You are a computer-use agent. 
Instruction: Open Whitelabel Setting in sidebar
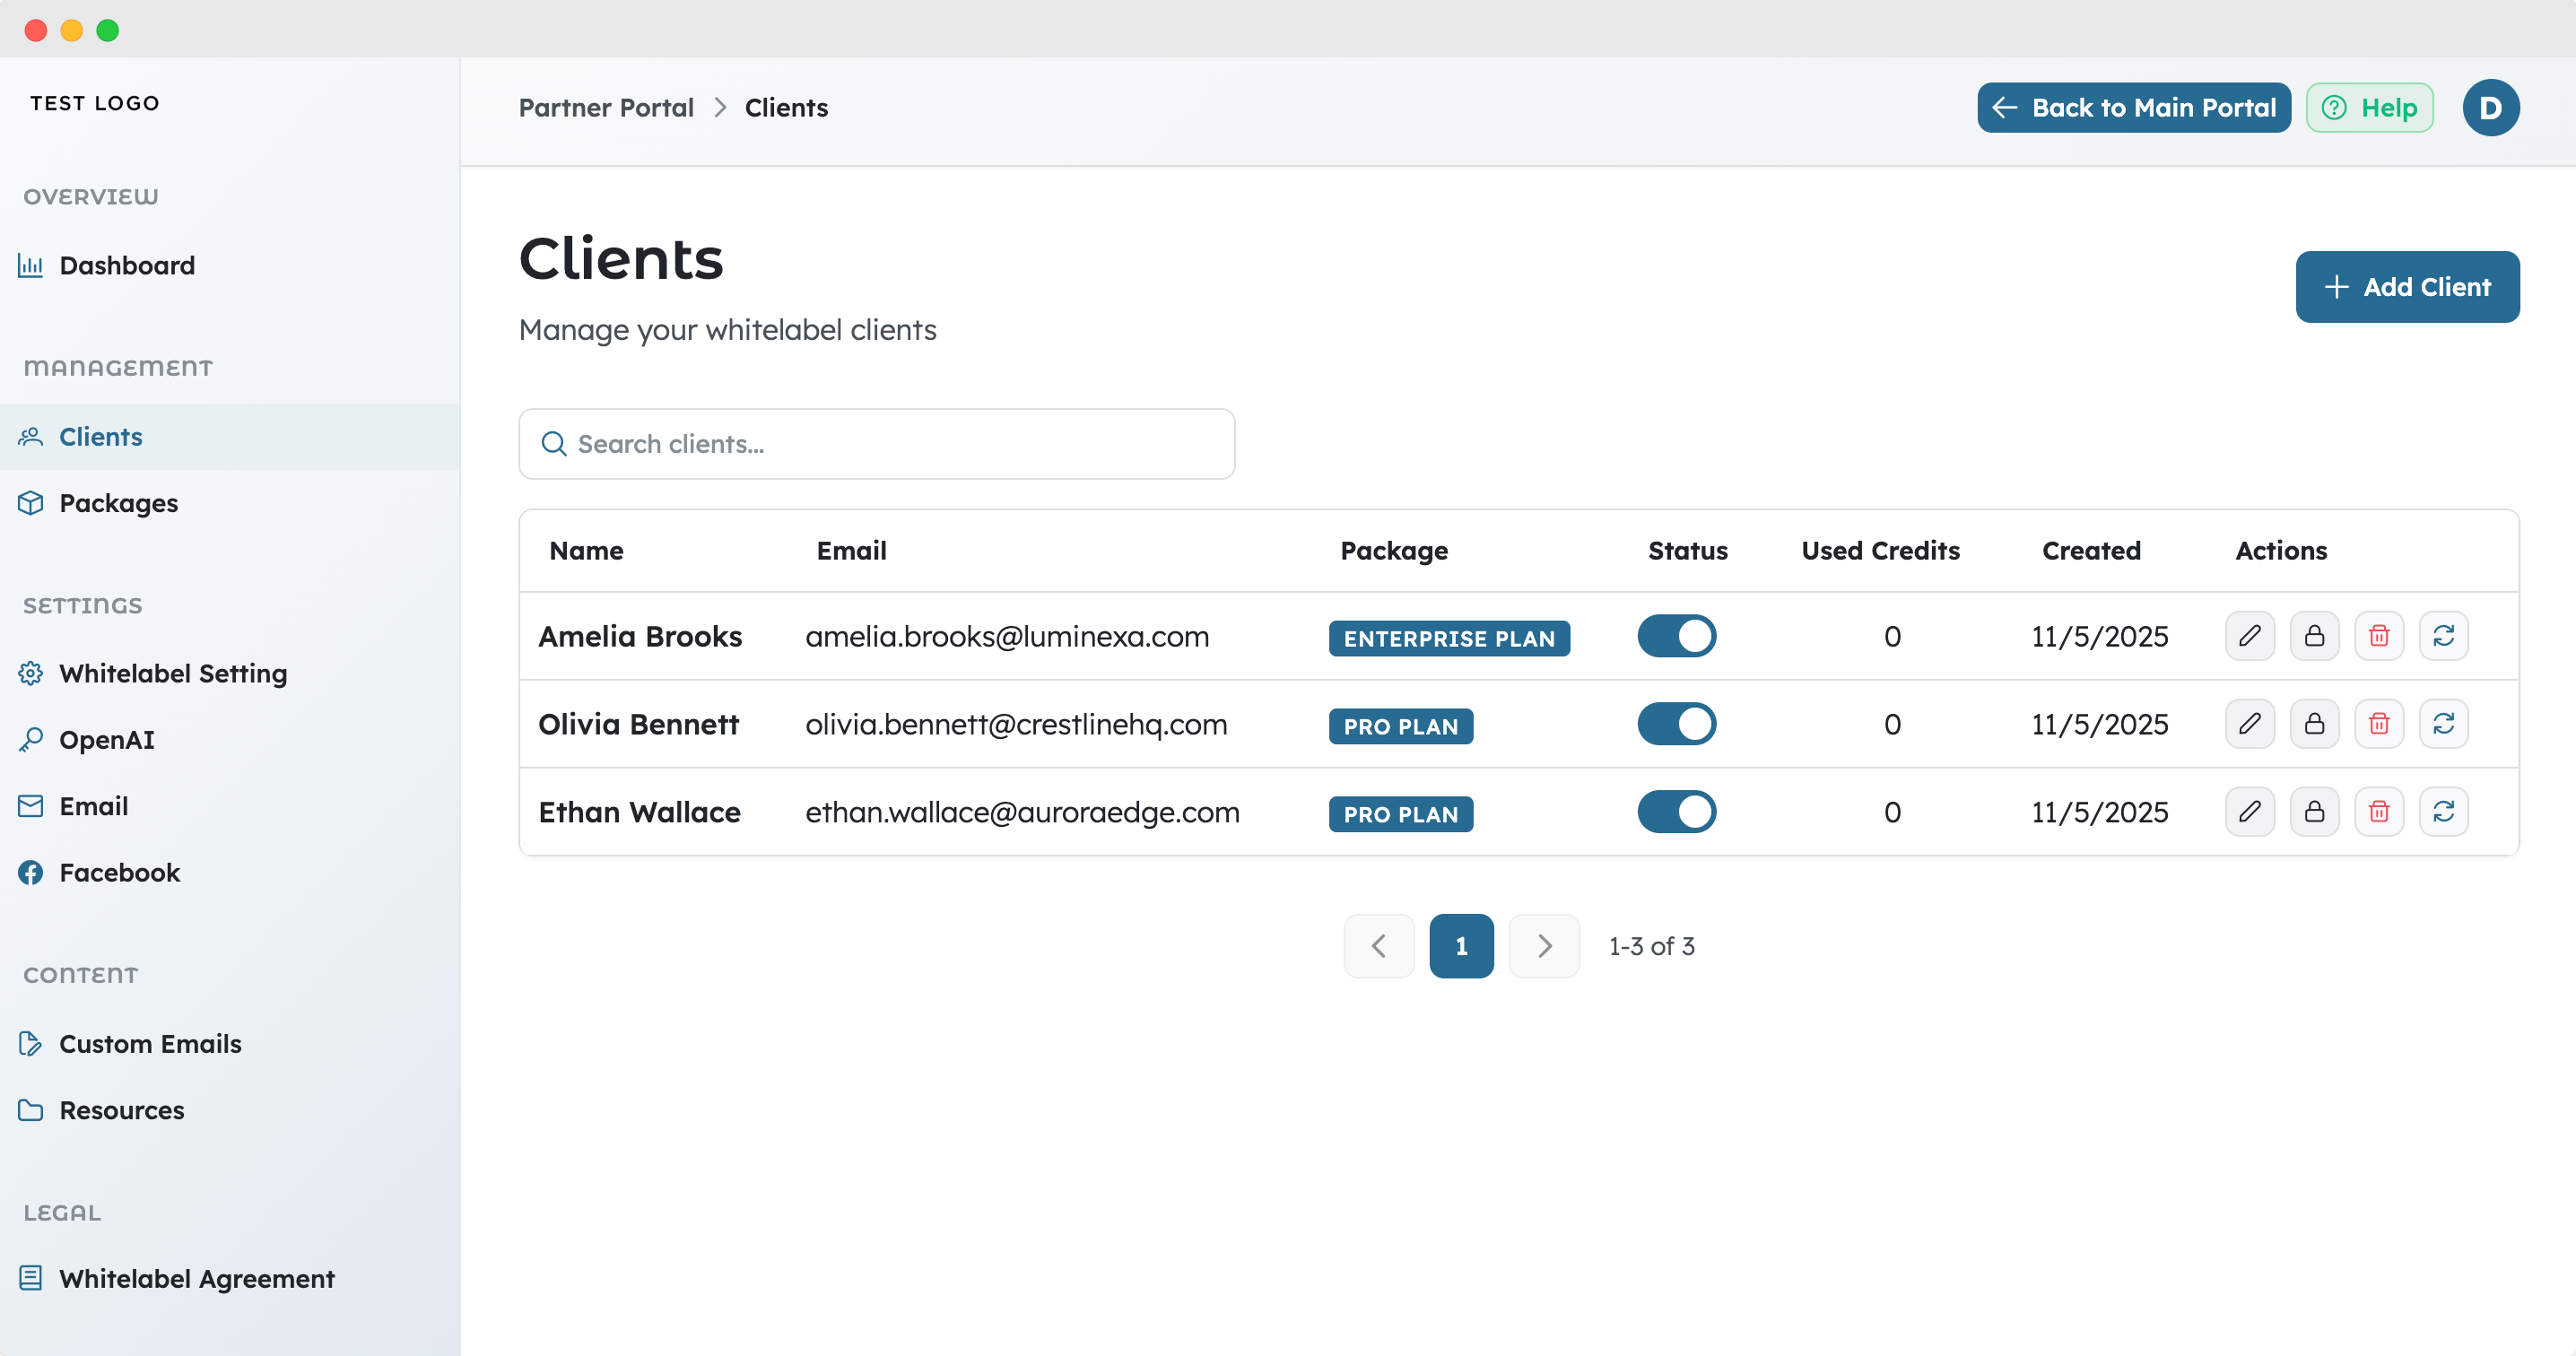pos(172,674)
